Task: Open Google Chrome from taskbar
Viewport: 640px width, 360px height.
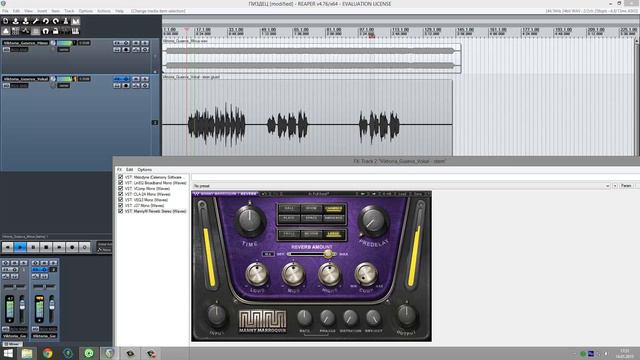Action: [48, 353]
